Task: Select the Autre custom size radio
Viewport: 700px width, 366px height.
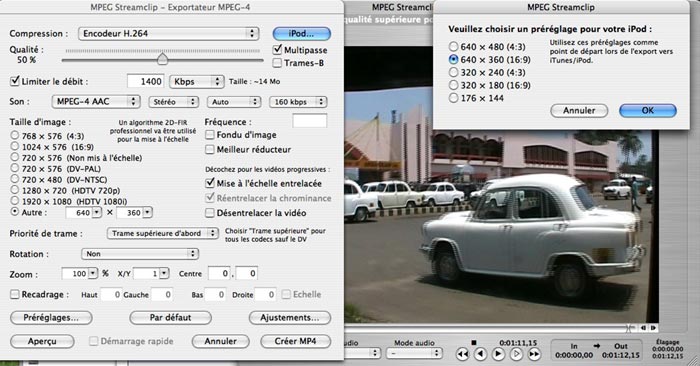Action: [15, 212]
